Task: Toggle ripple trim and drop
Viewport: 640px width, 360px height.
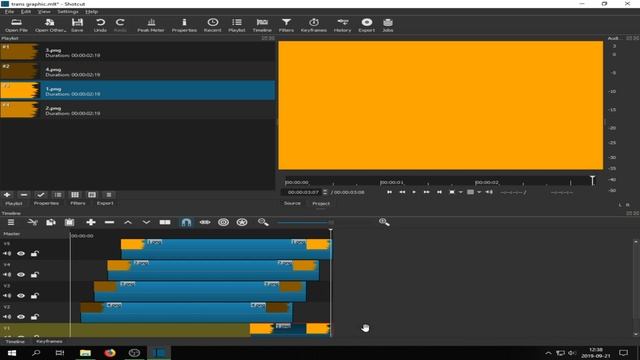Action: (223, 222)
